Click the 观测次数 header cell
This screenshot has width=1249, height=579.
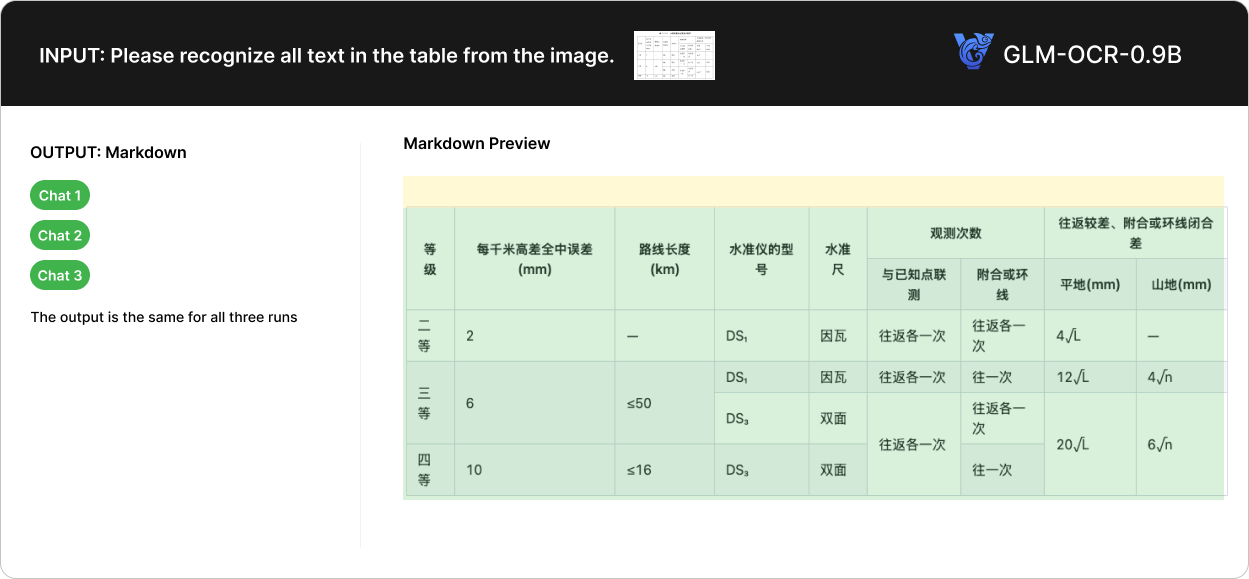[955, 233]
